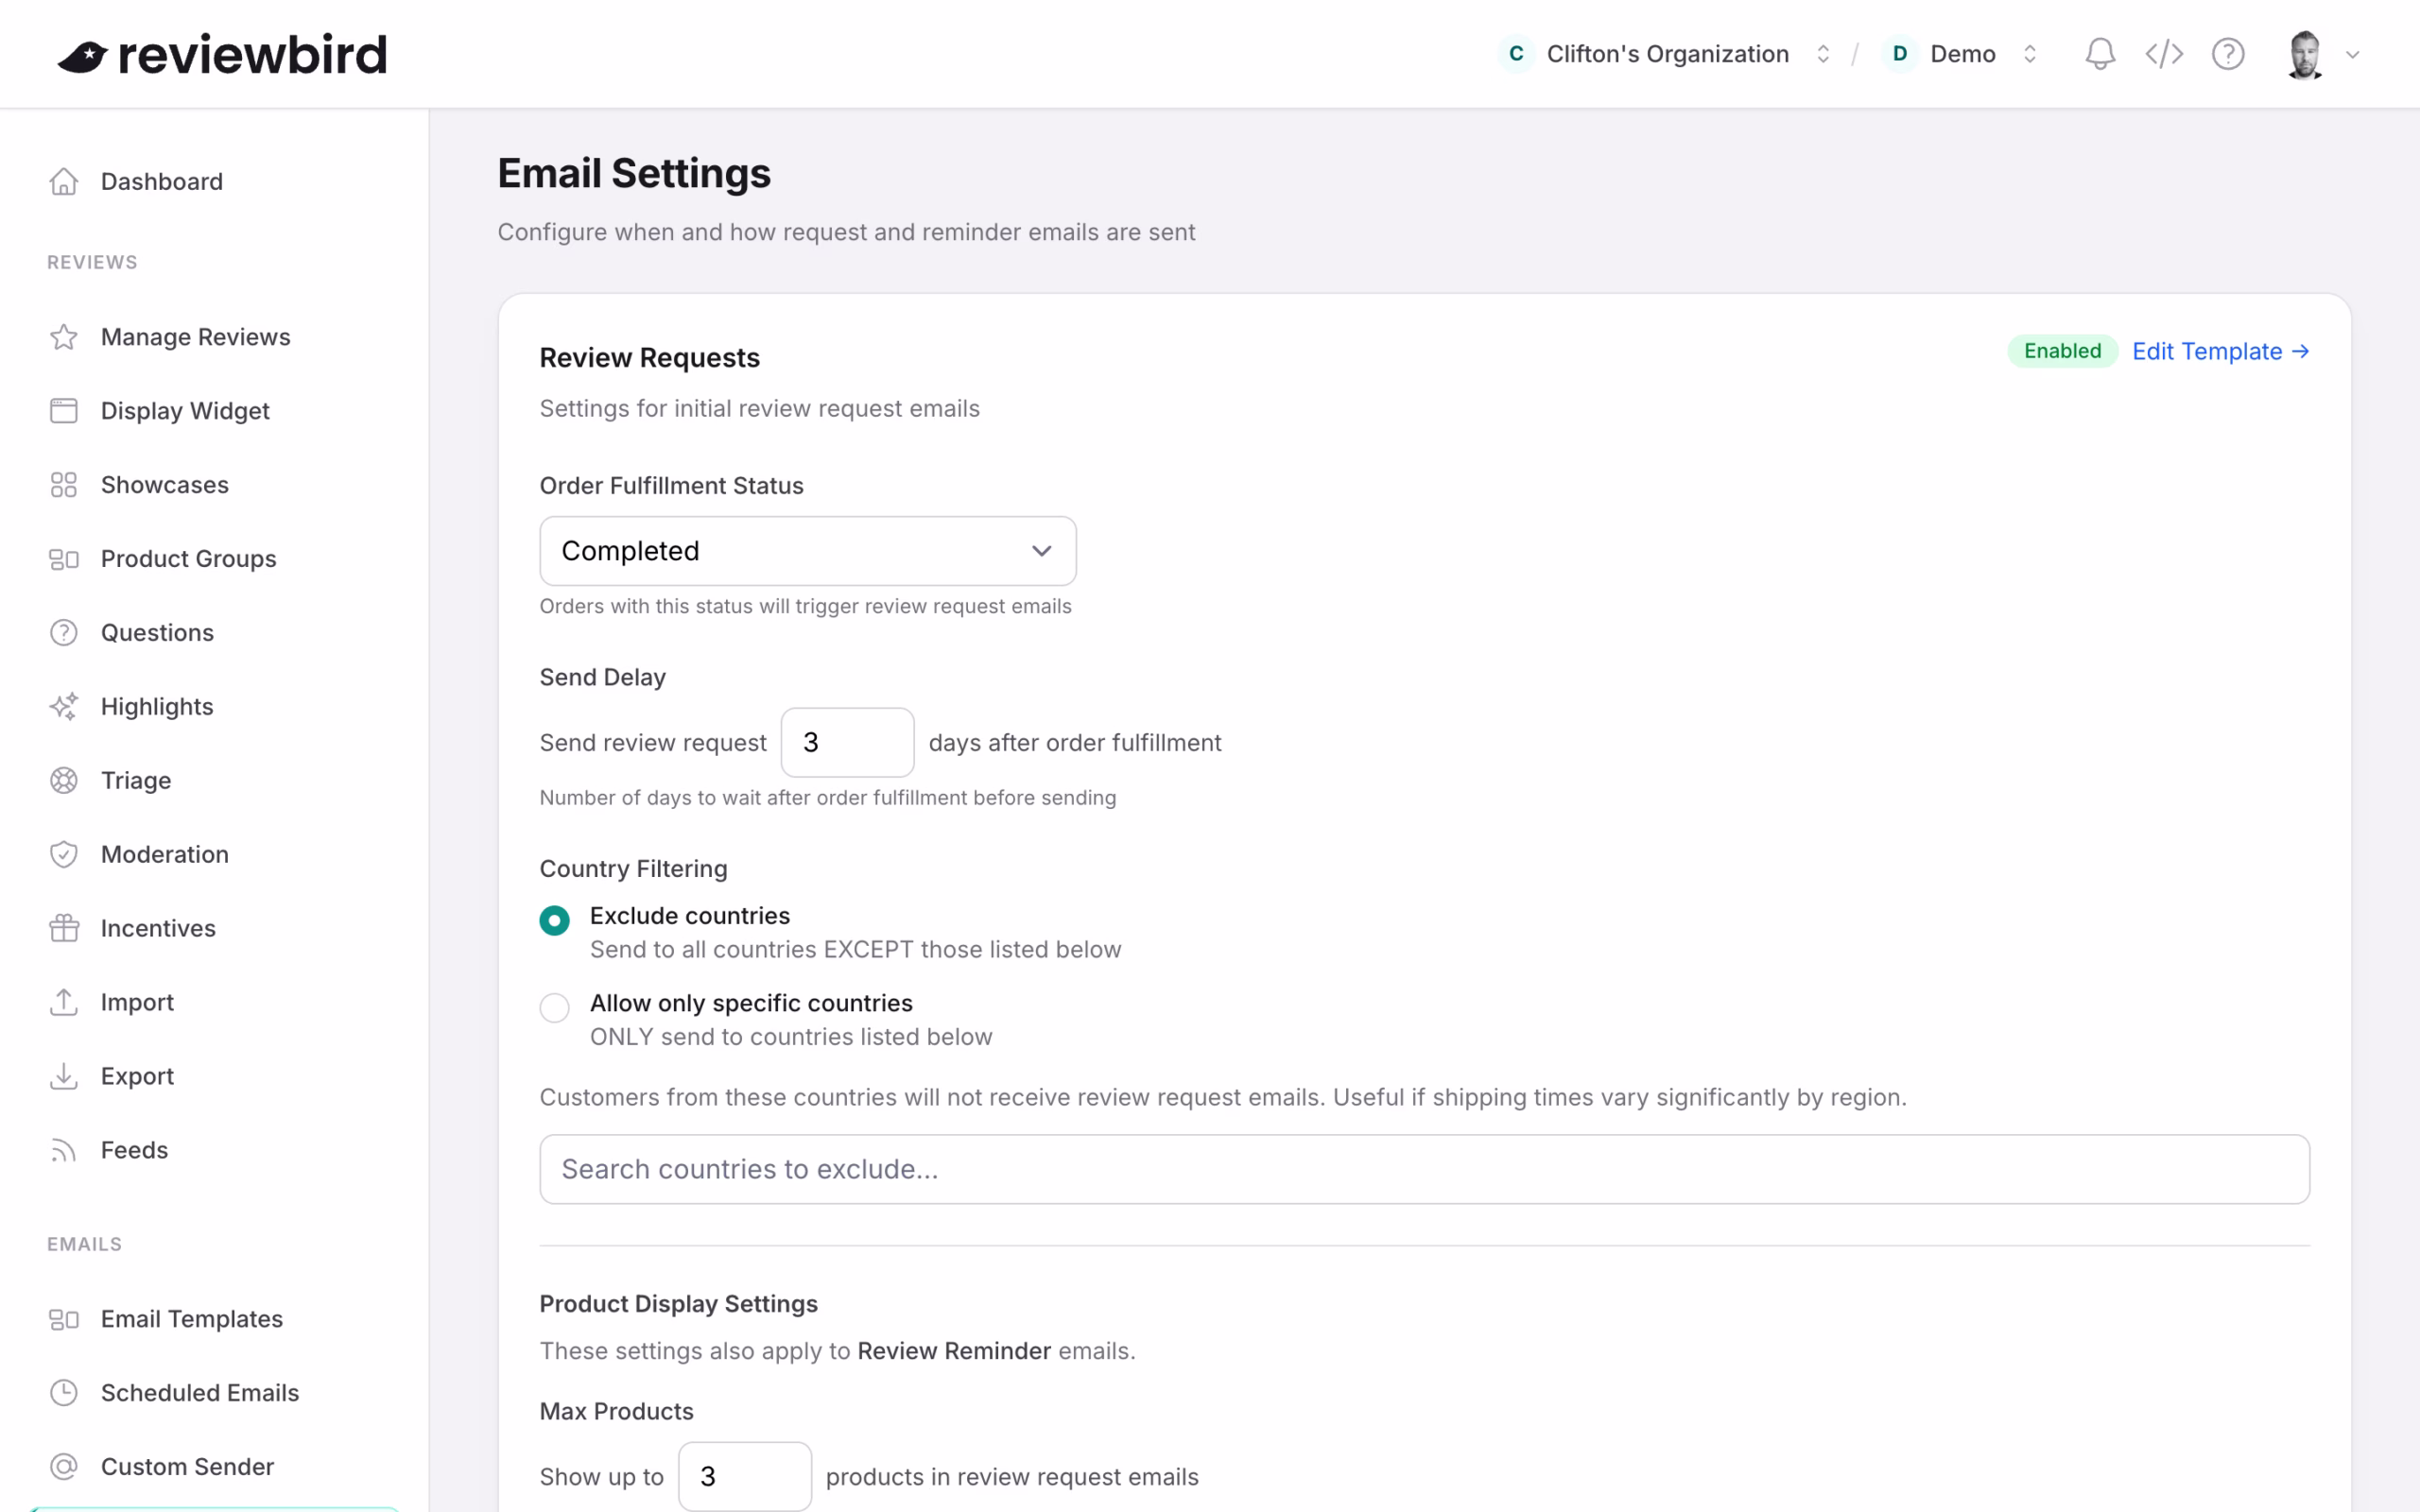
Task: Open the notifications bell
Action: tap(2099, 54)
